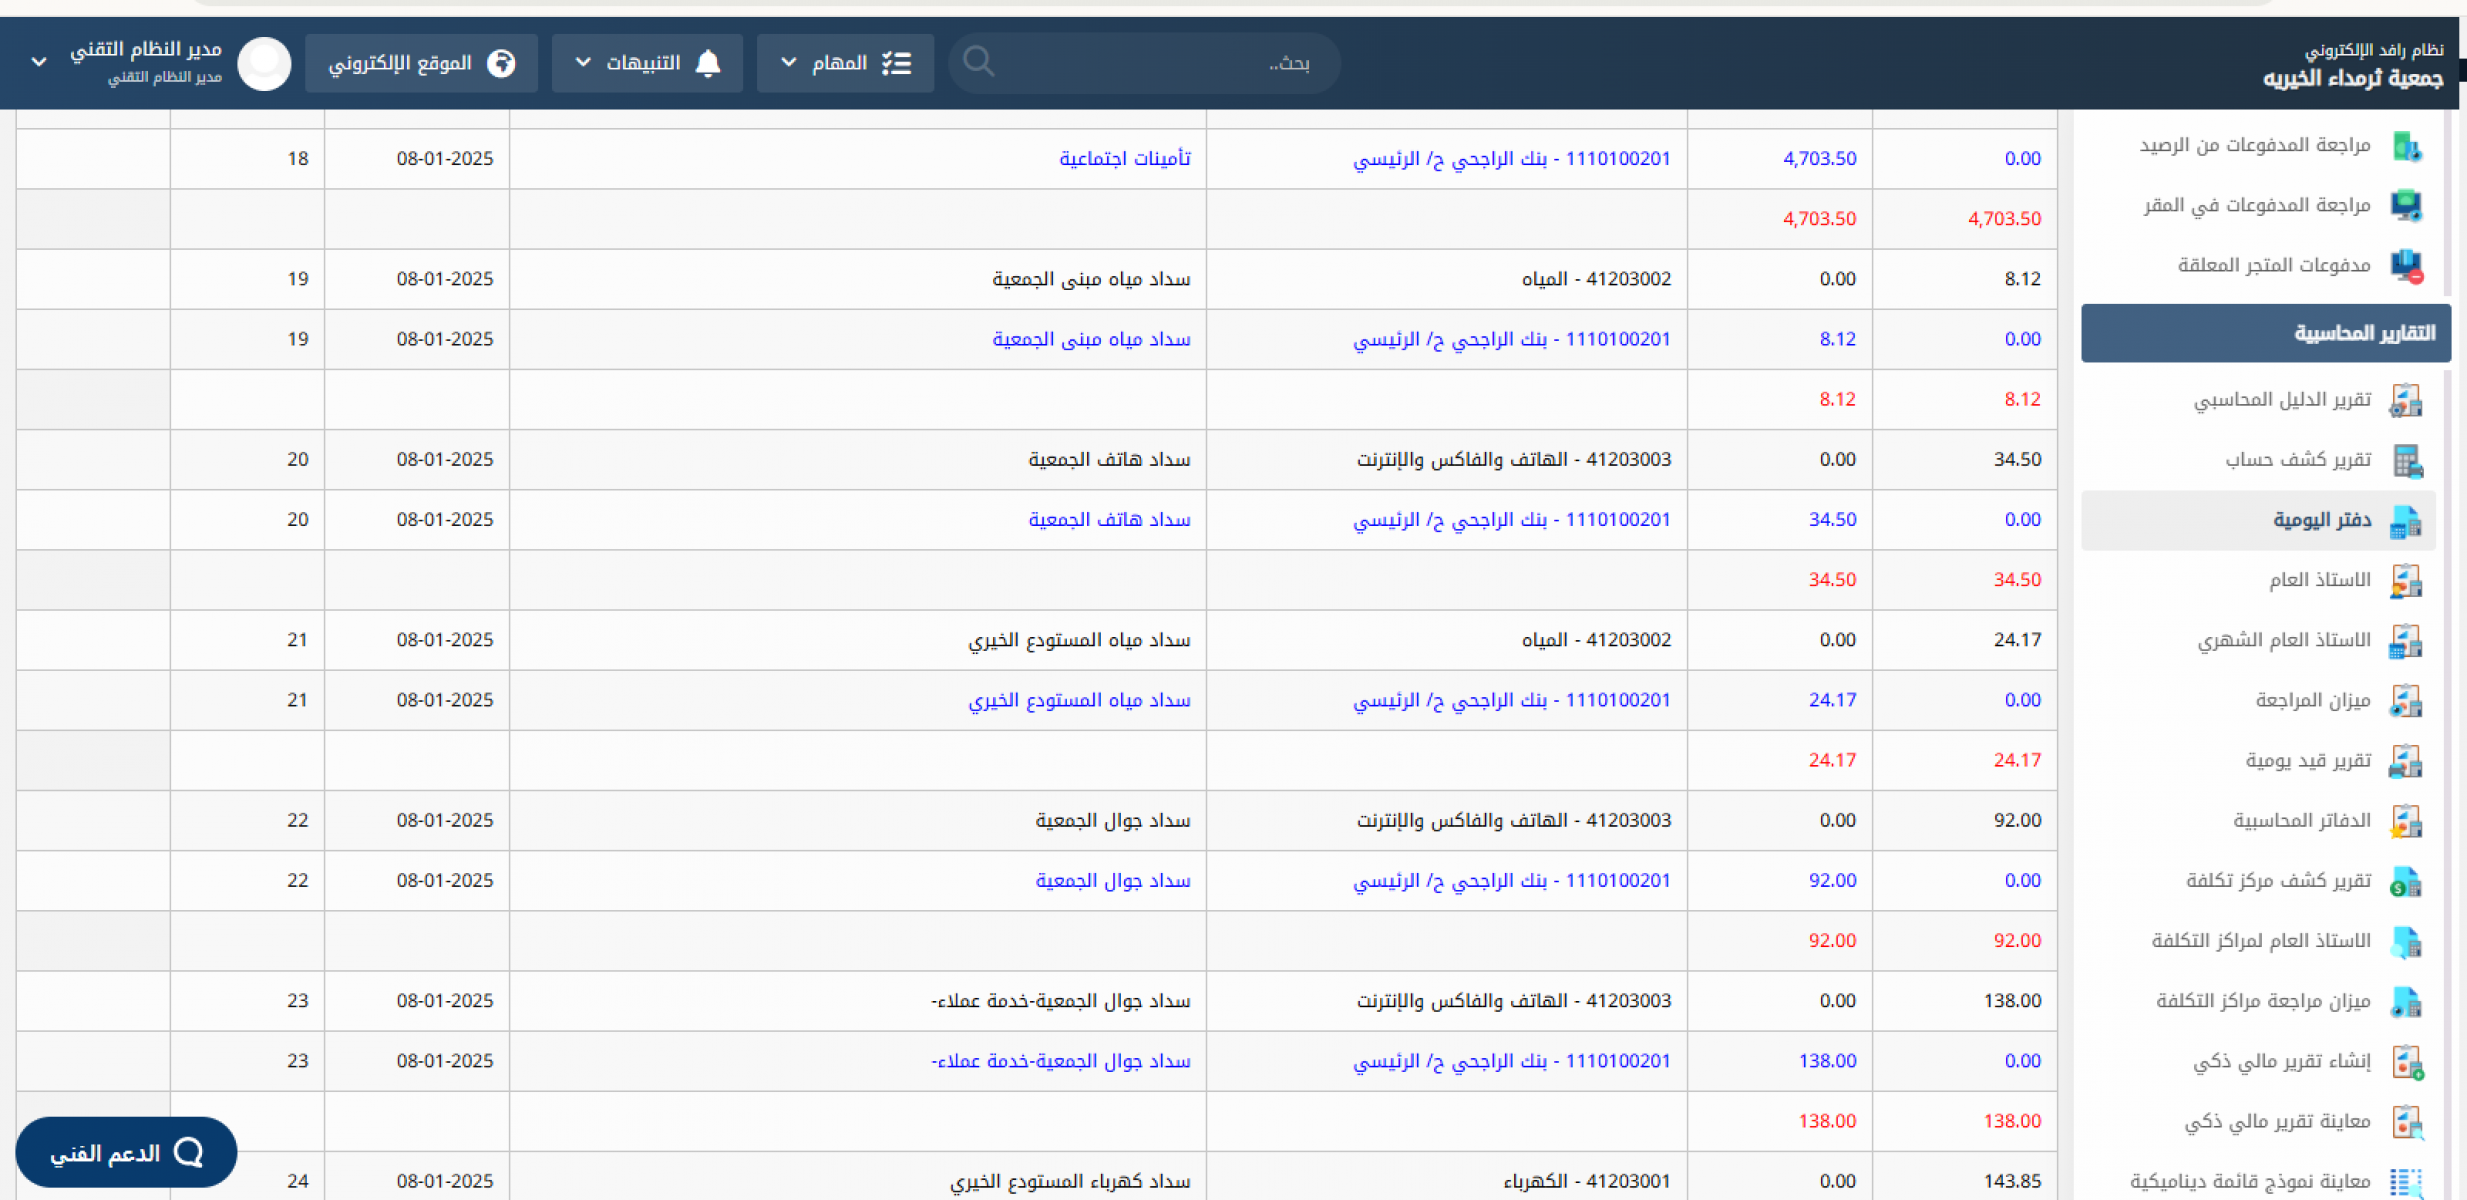Click the user avatar circle

(264, 63)
